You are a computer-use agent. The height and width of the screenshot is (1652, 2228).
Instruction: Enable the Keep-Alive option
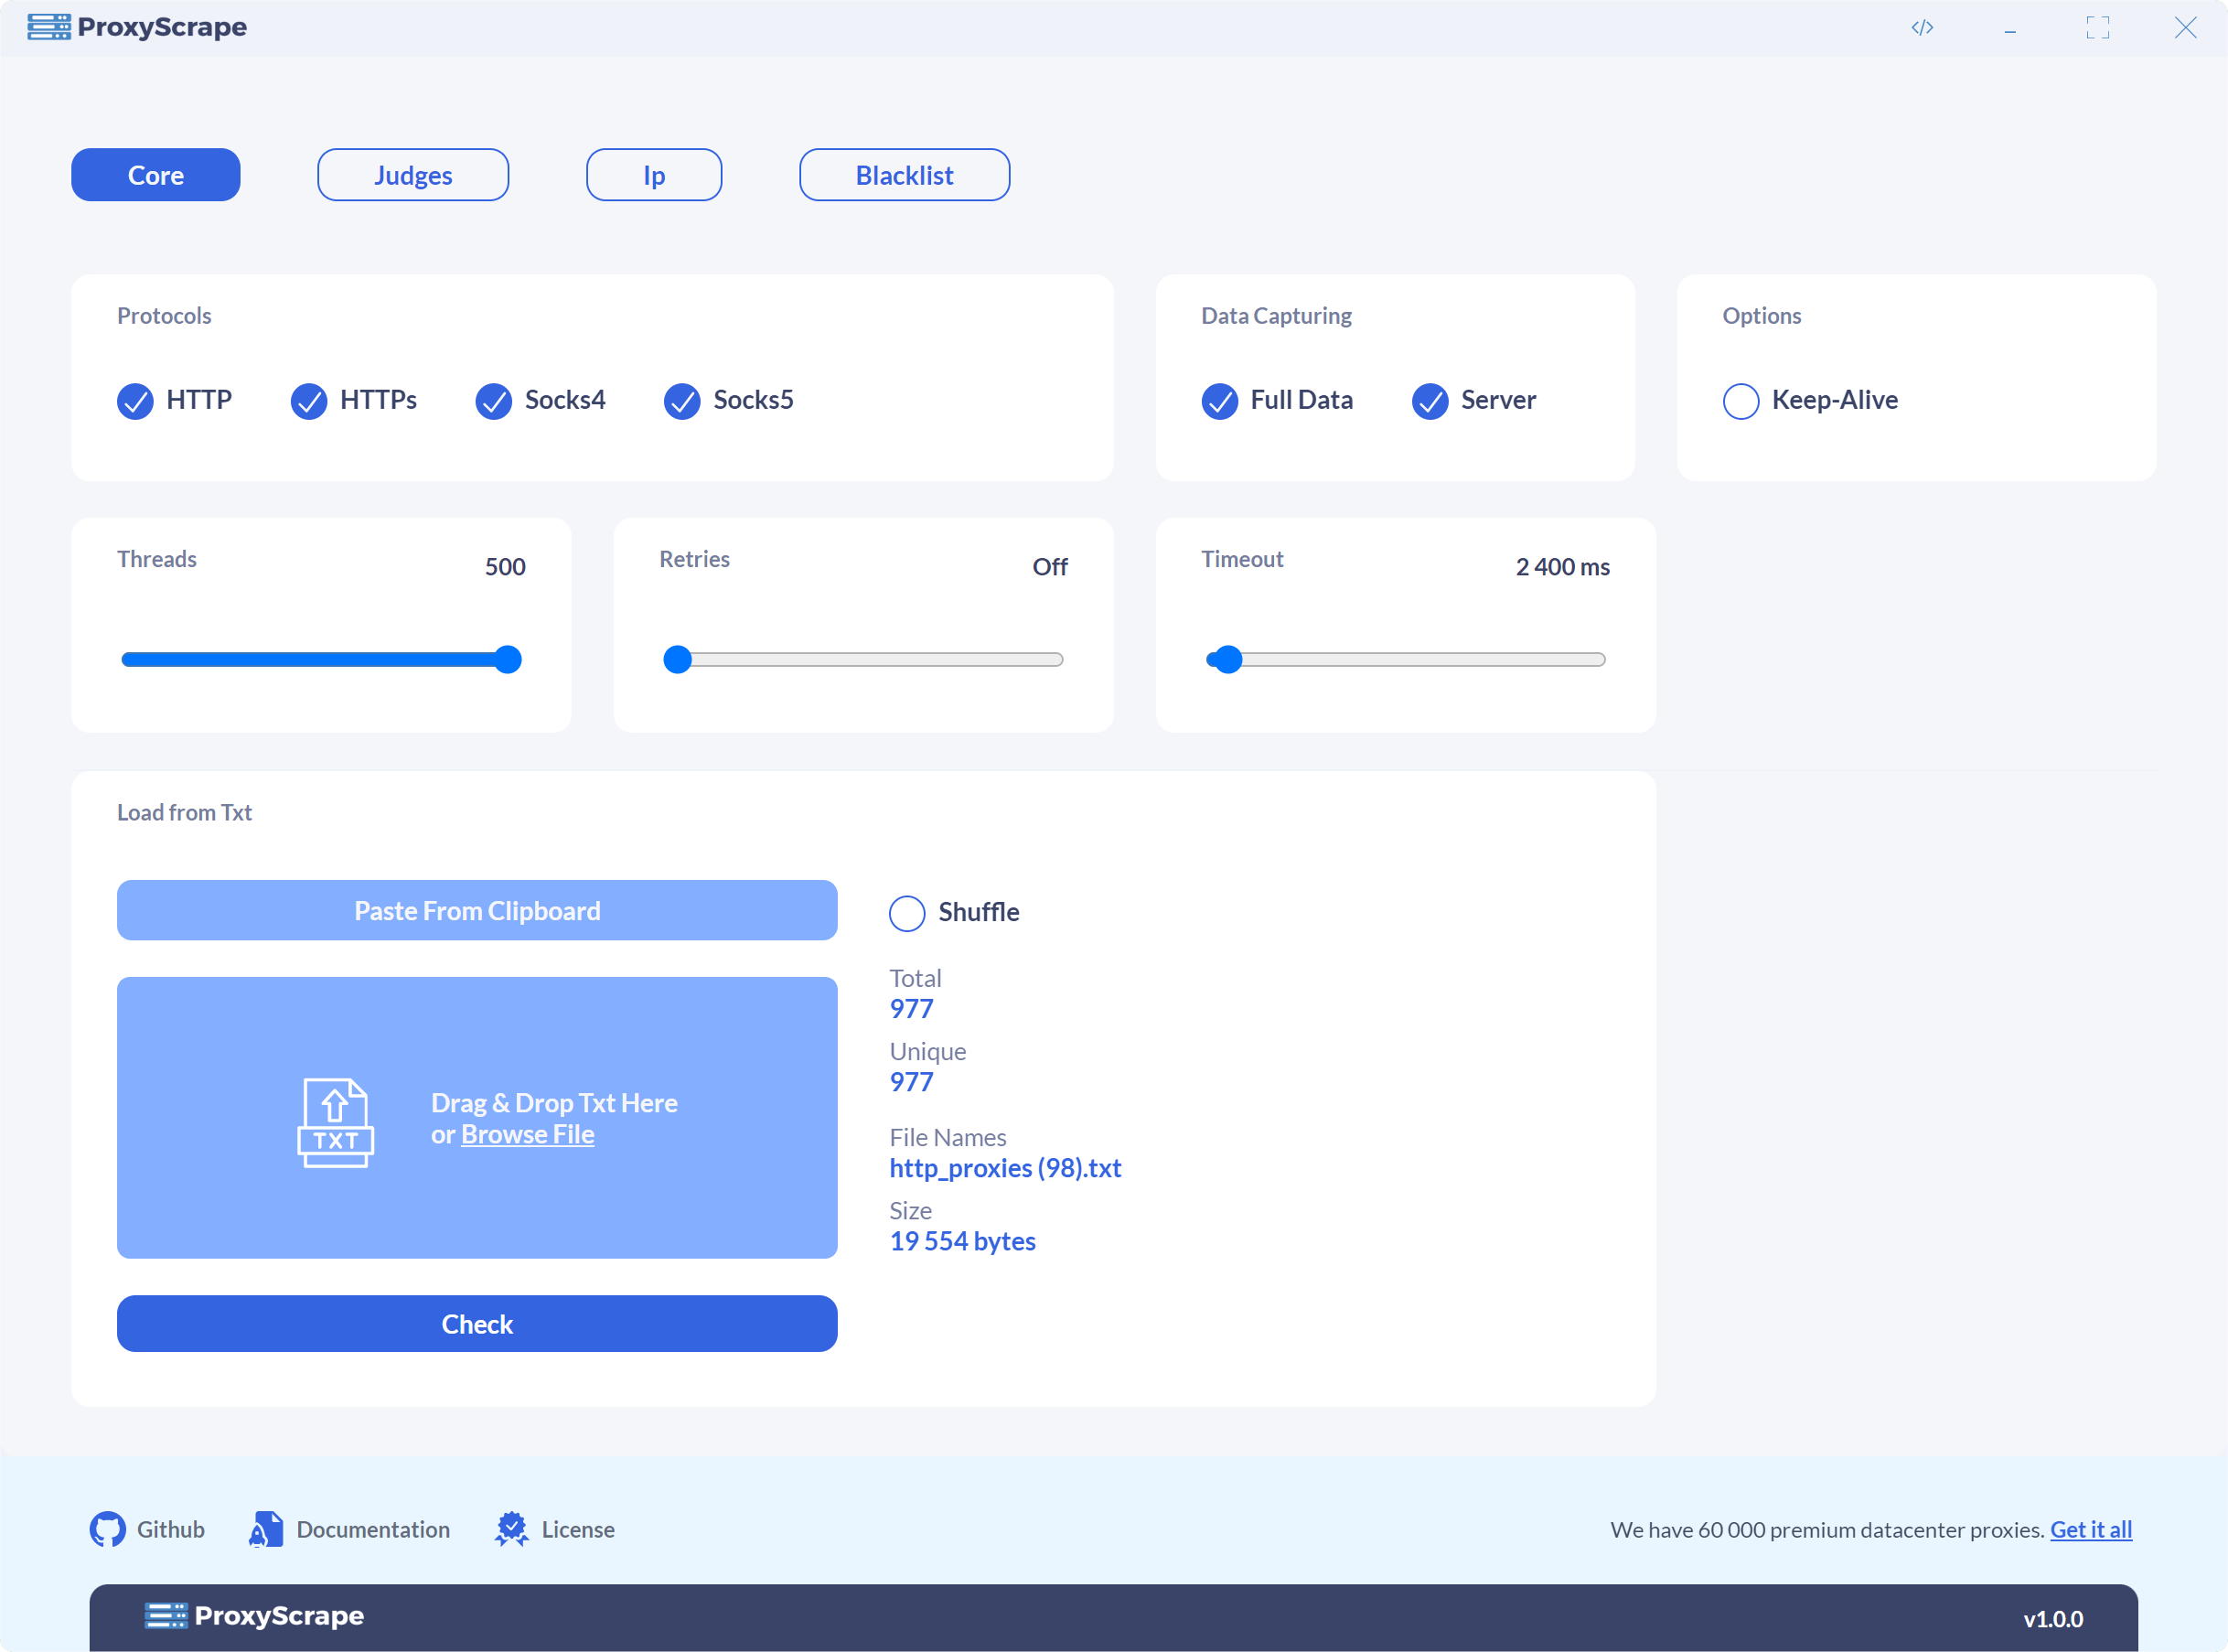[x=1741, y=401]
